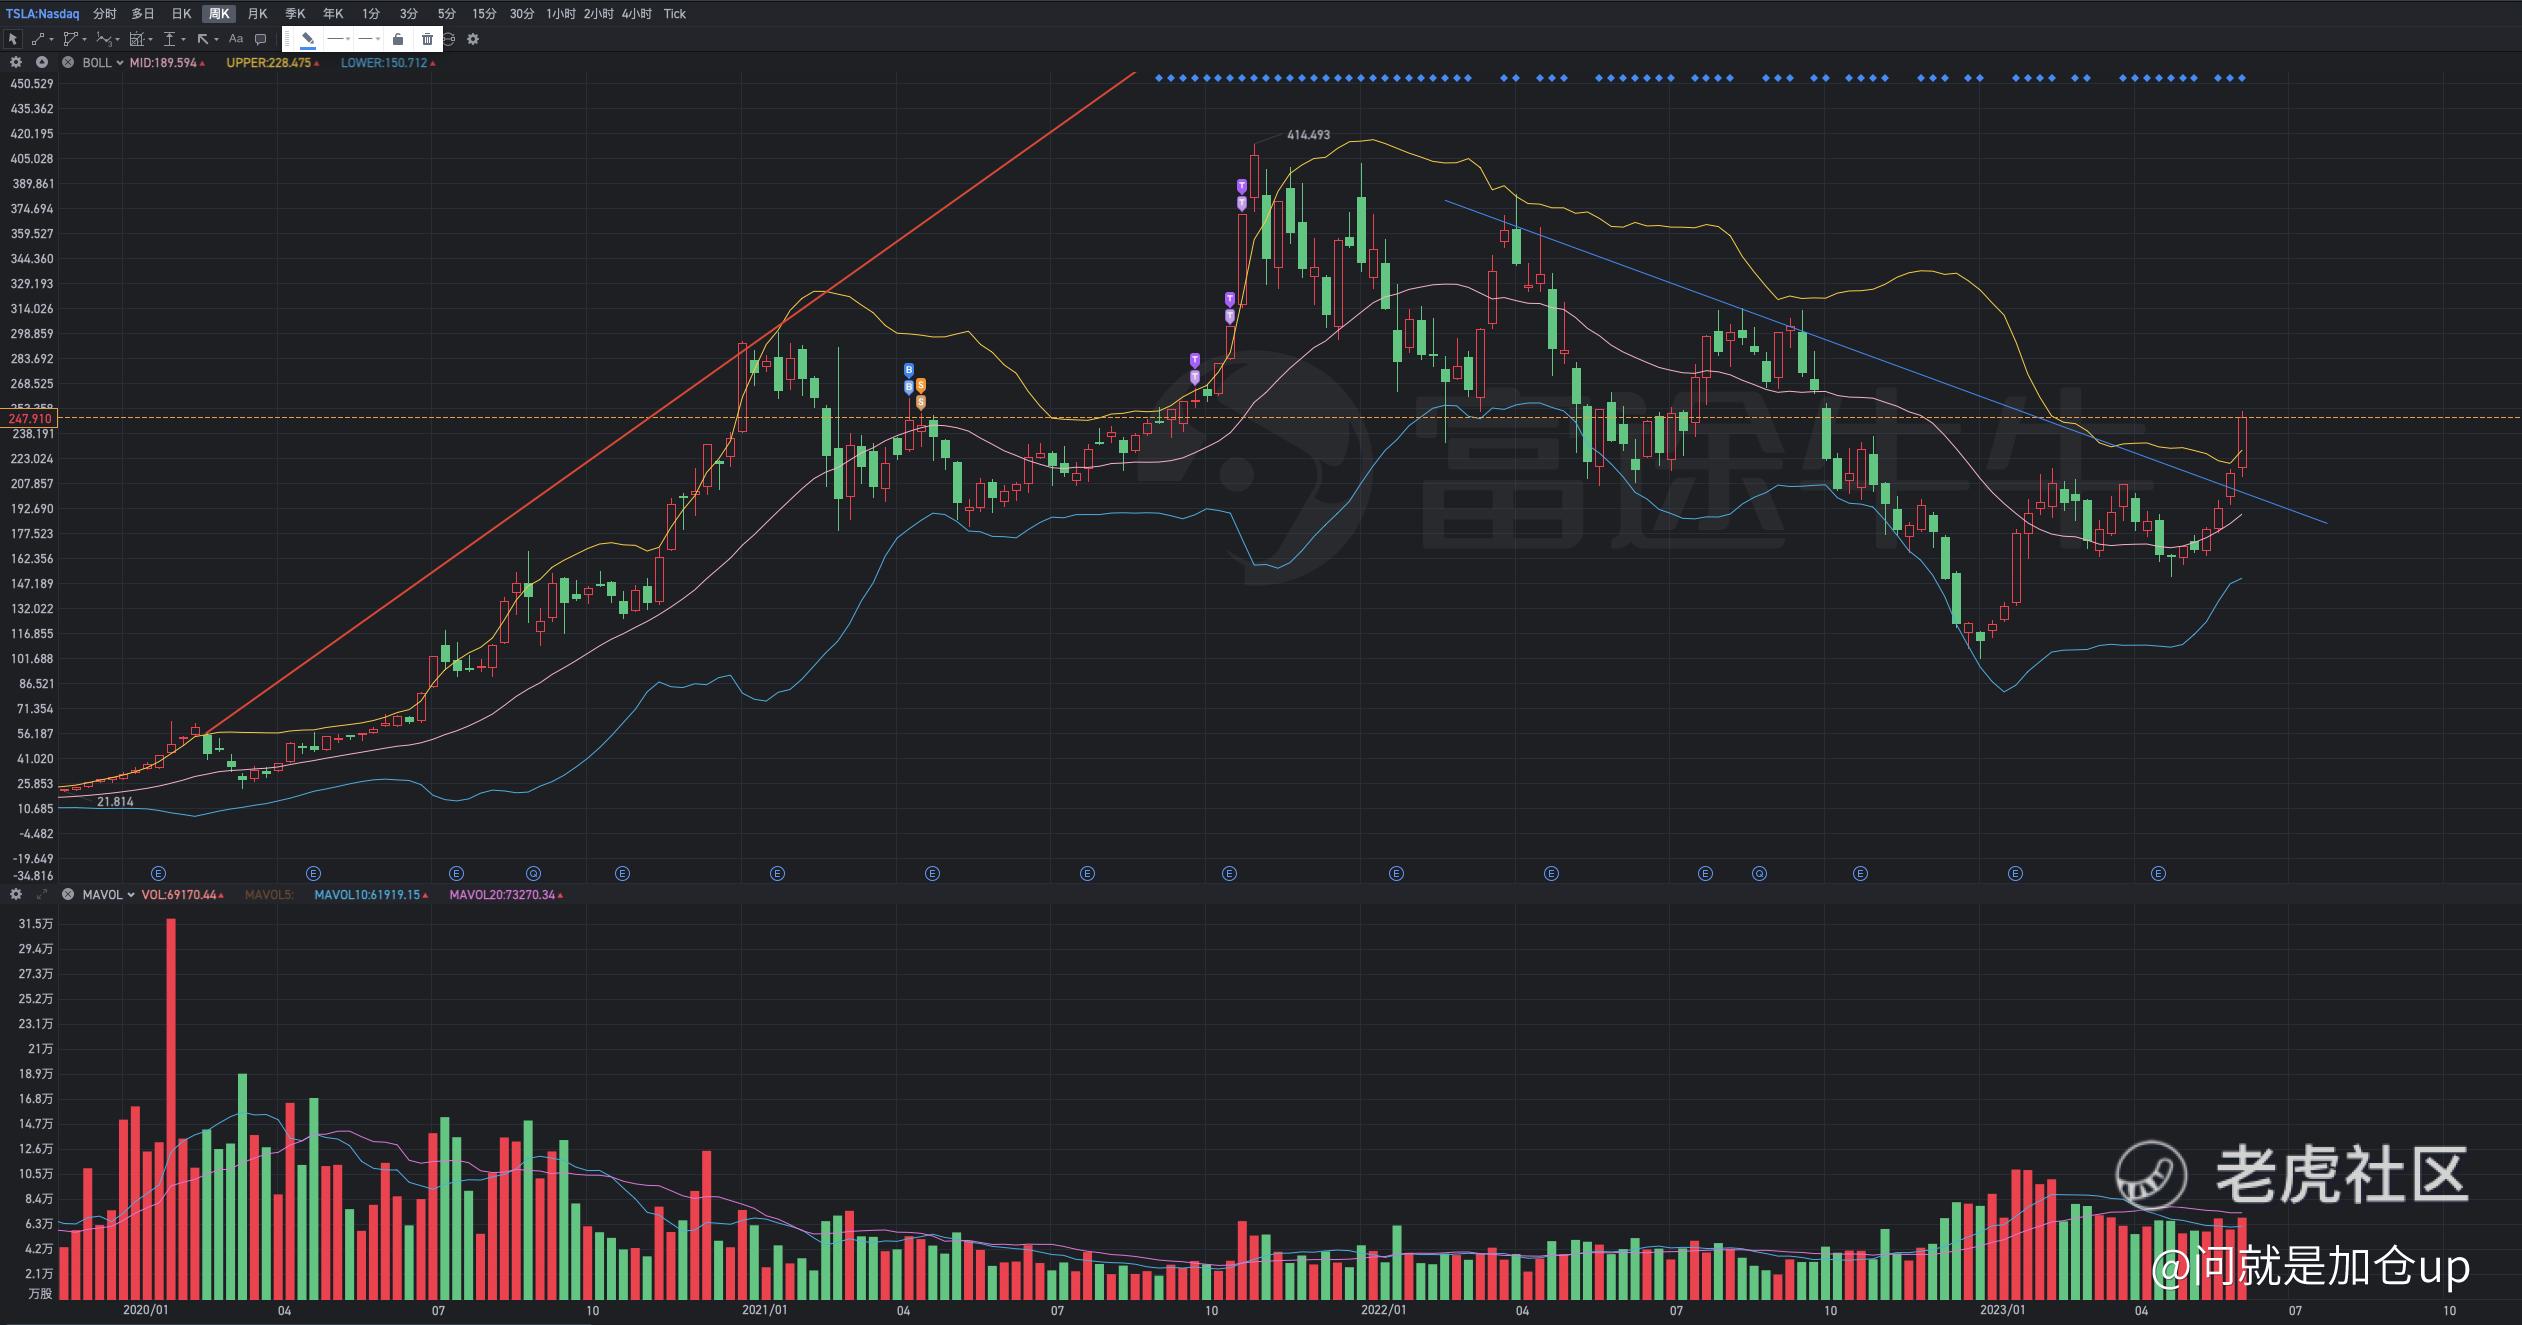The image size is (2522, 1325).
Task: Collapse the BOLL main chart panel
Action: (42, 62)
